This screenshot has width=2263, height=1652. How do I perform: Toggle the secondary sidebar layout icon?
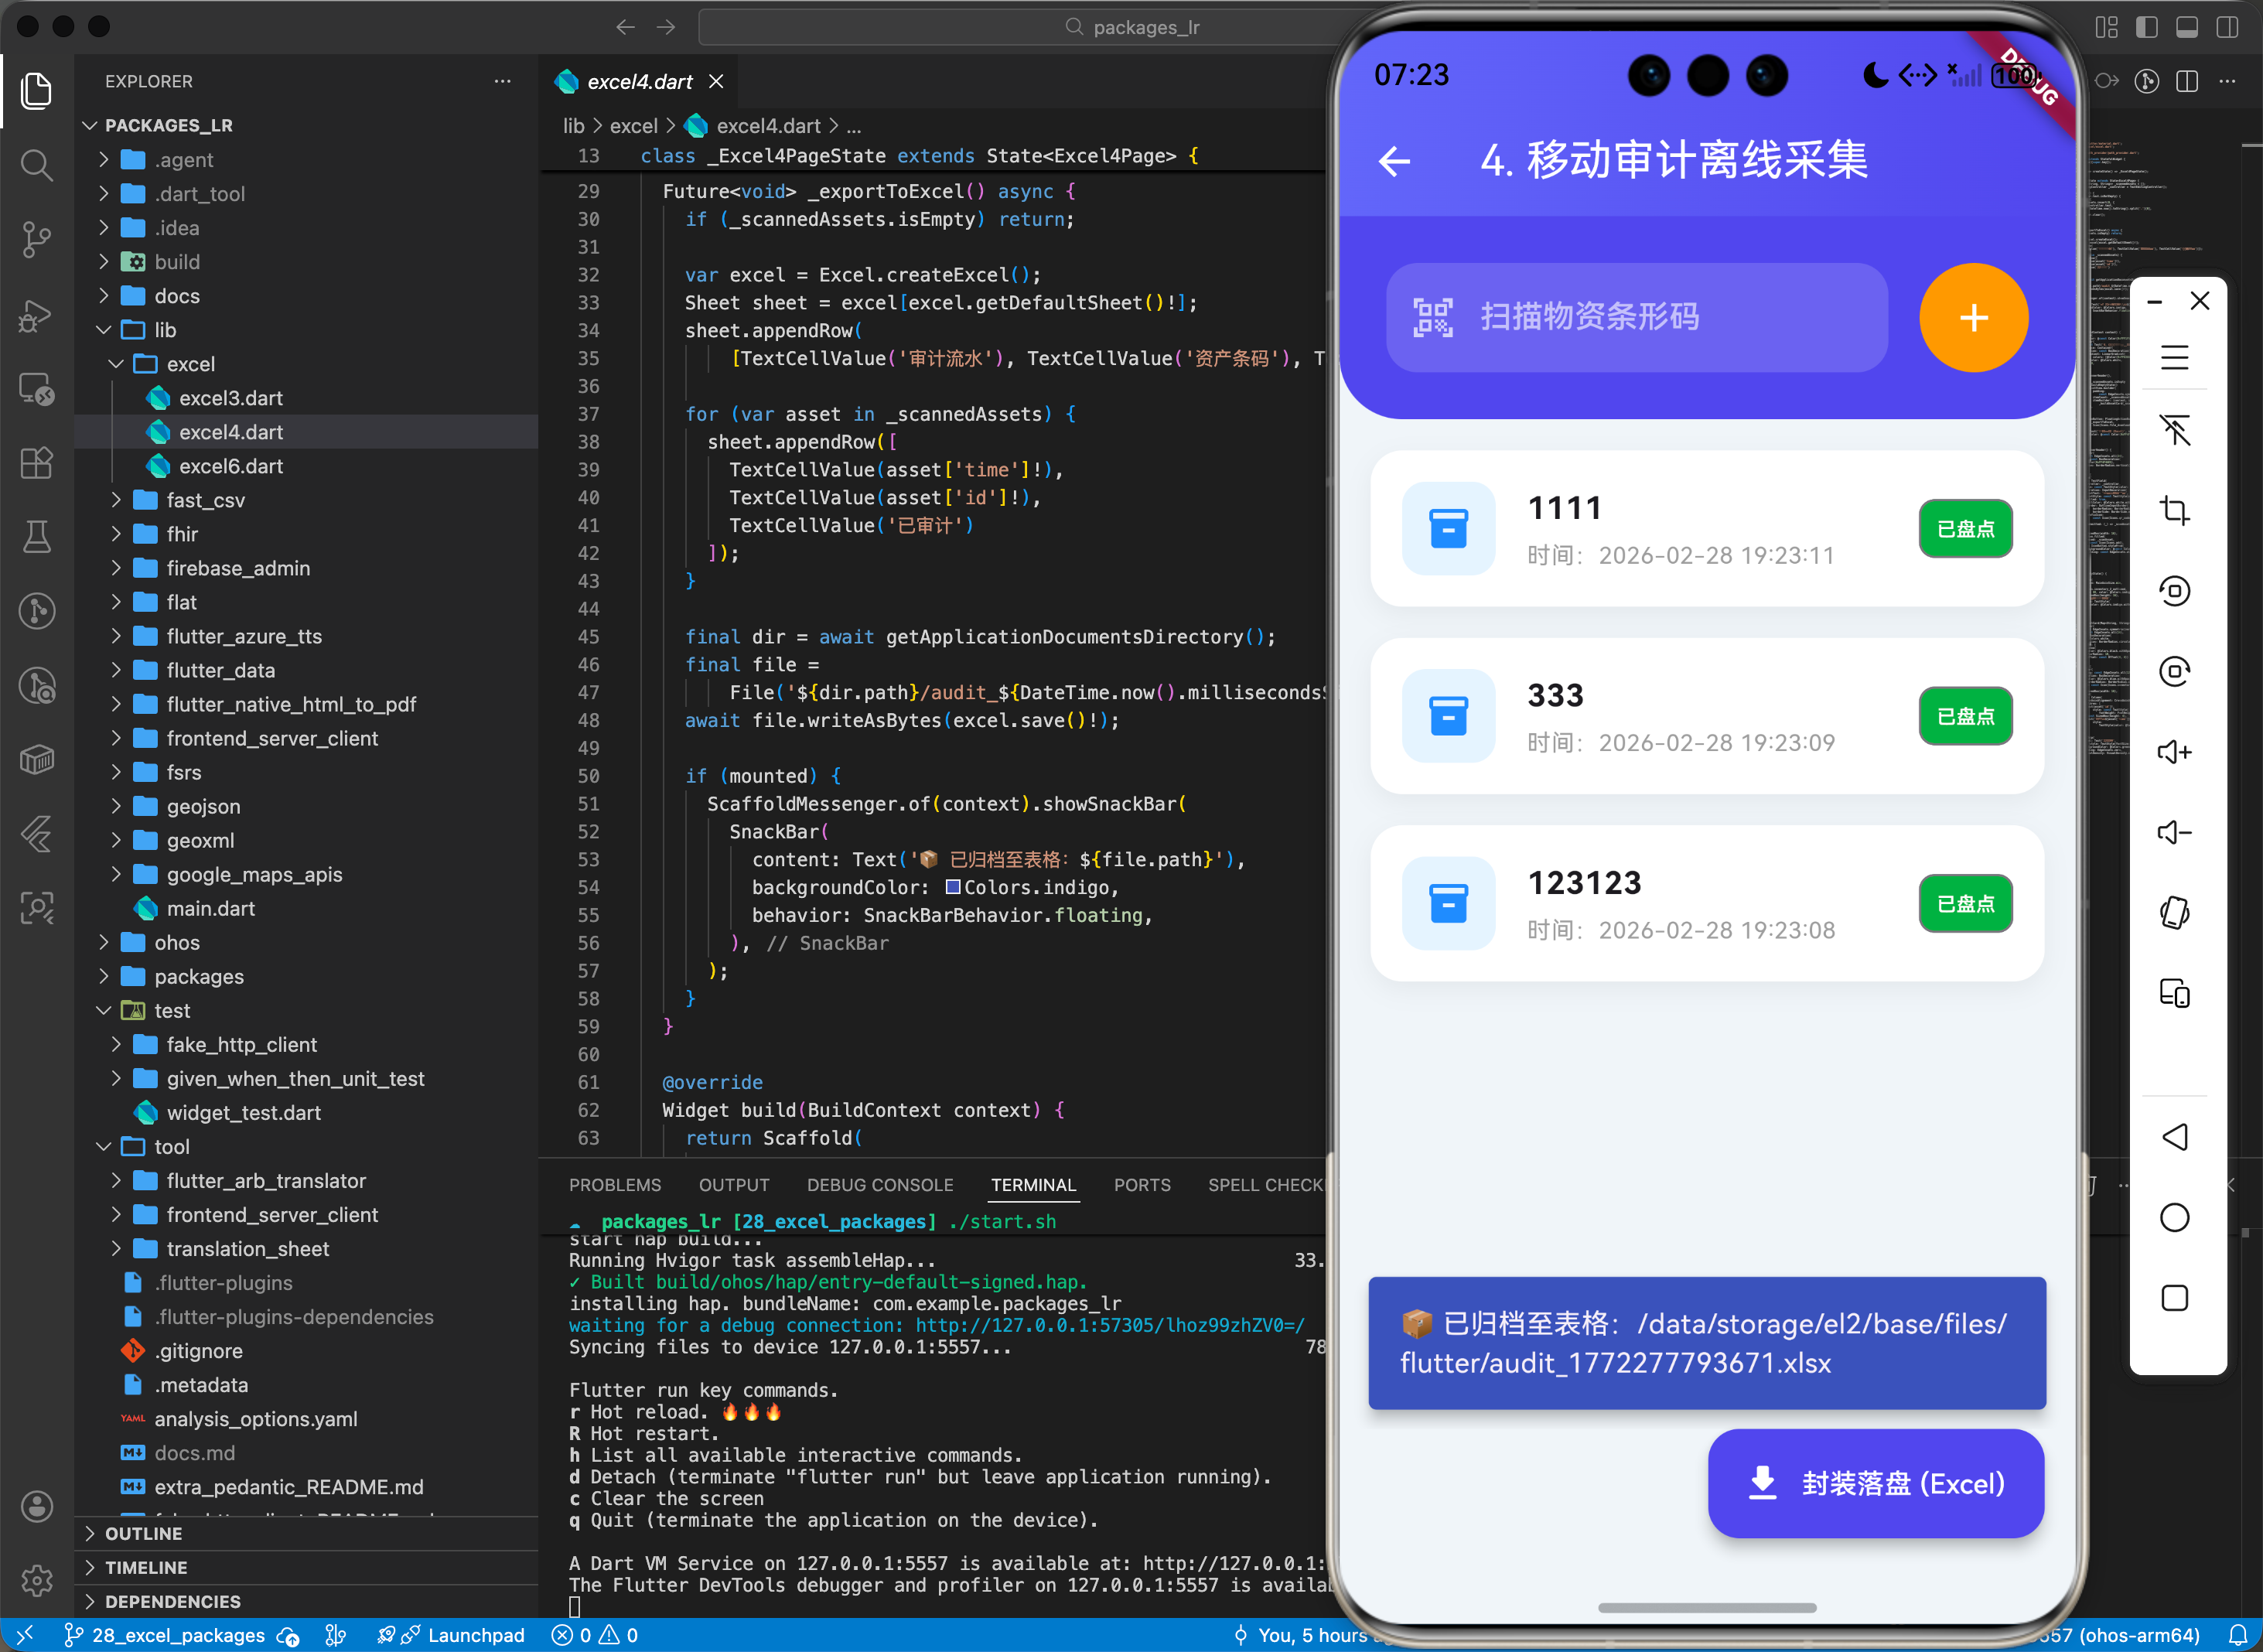[x=2227, y=27]
